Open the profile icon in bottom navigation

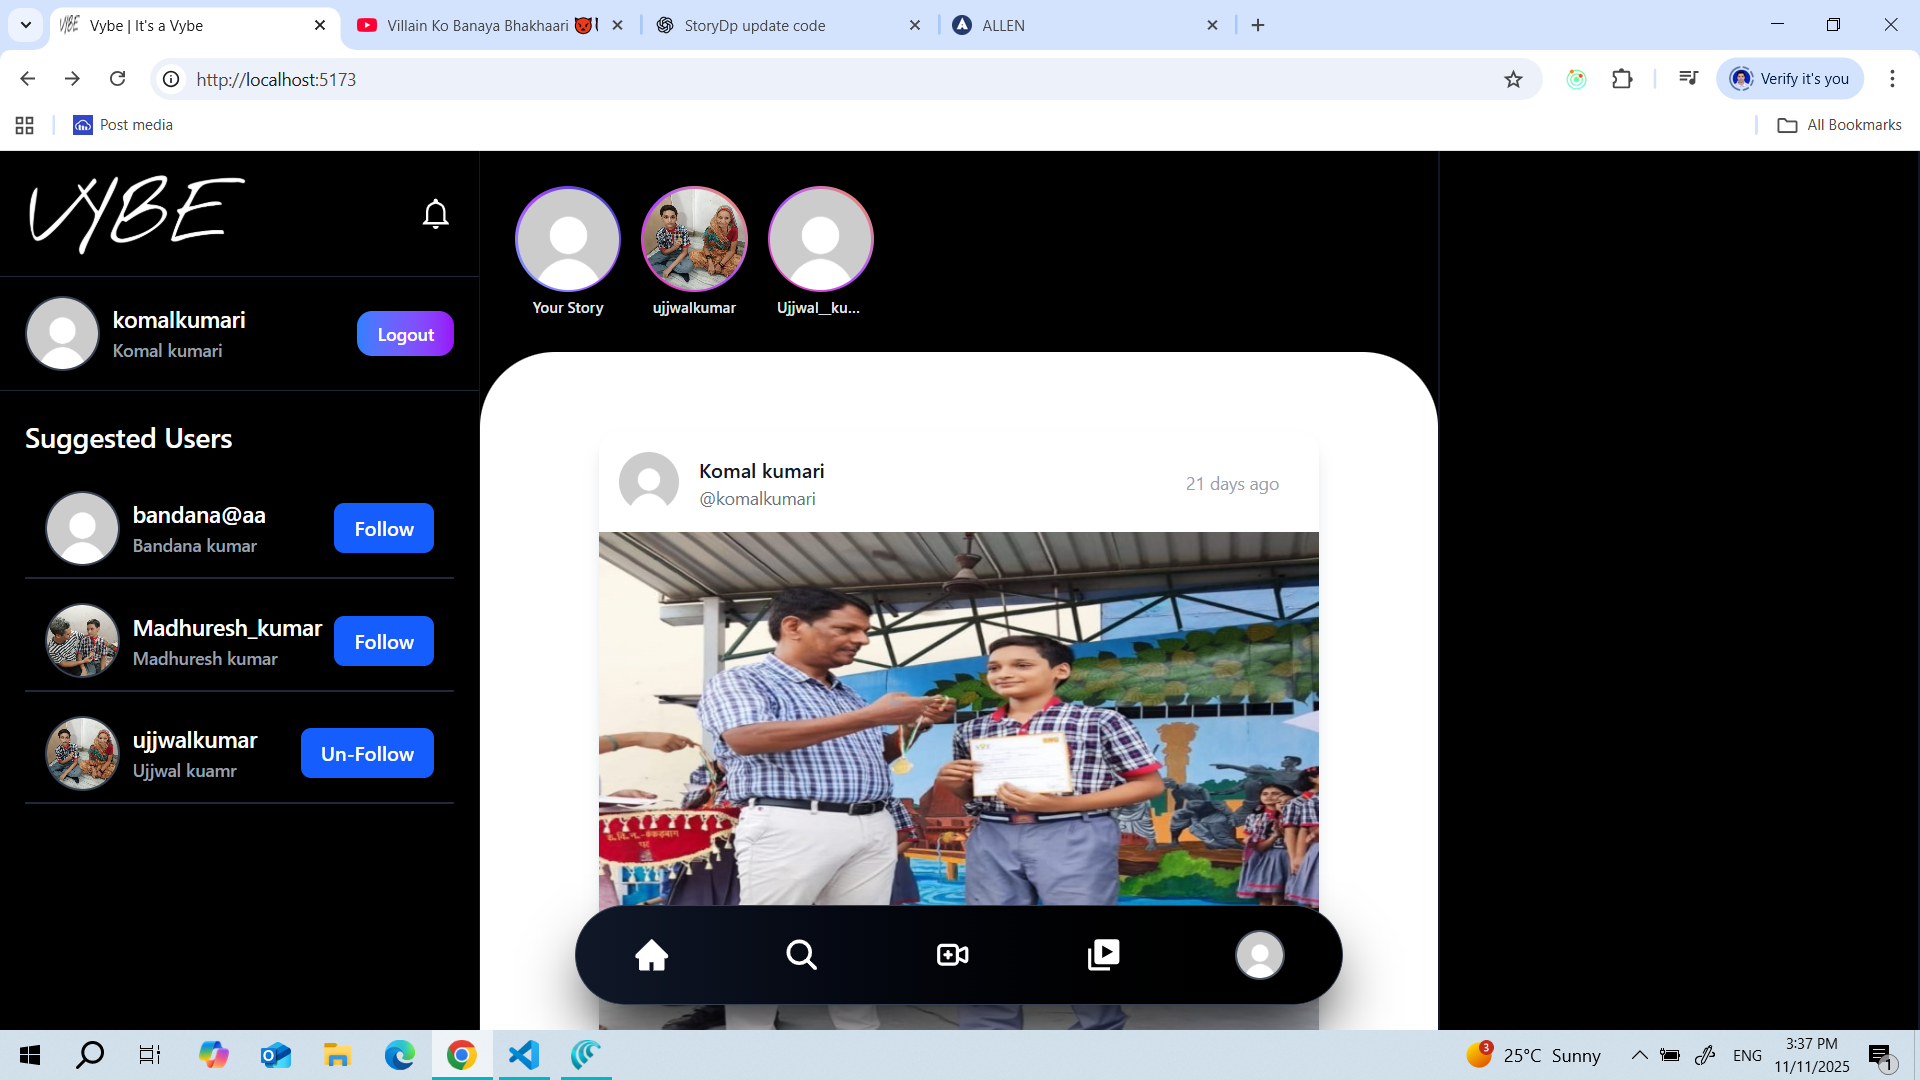[1260, 955]
